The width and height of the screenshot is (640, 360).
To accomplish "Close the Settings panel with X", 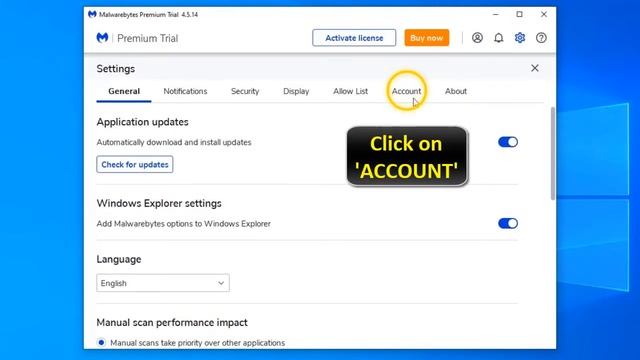I will tap(535, 68).
